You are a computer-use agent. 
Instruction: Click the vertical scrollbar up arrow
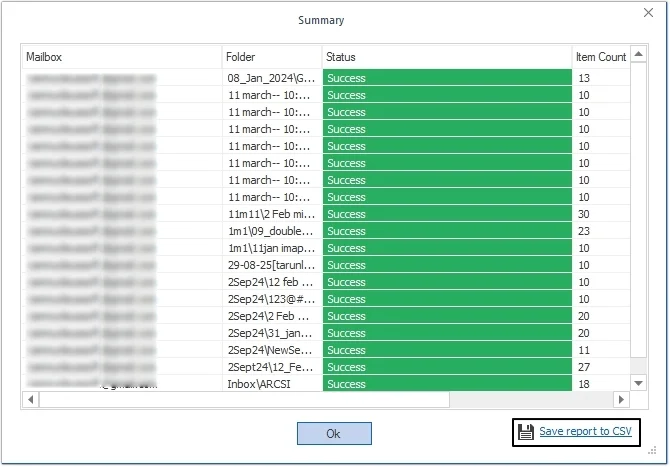point(638,54)
